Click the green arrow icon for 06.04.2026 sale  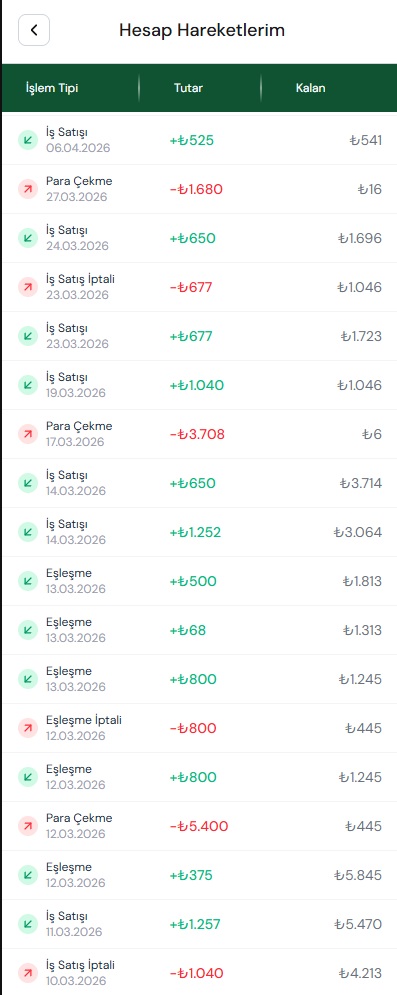pyautogui.click(x=28, y=140)
